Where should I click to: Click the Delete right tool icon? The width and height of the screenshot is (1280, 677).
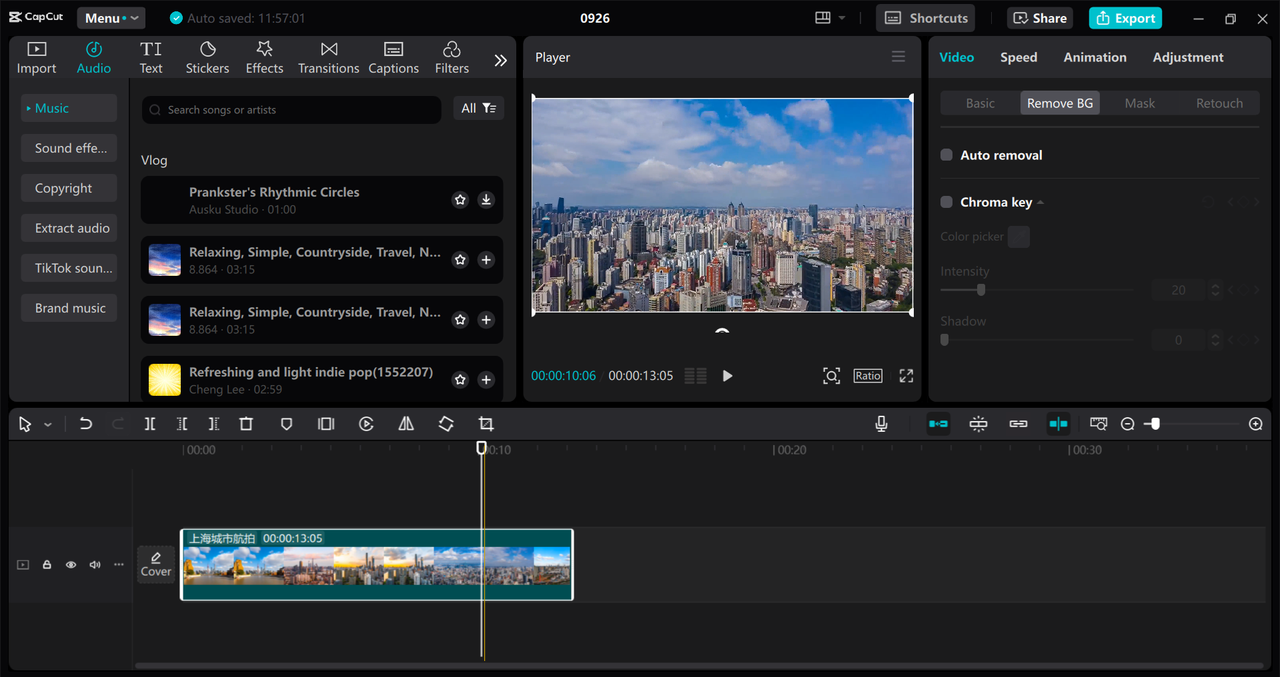click(214, 424)
